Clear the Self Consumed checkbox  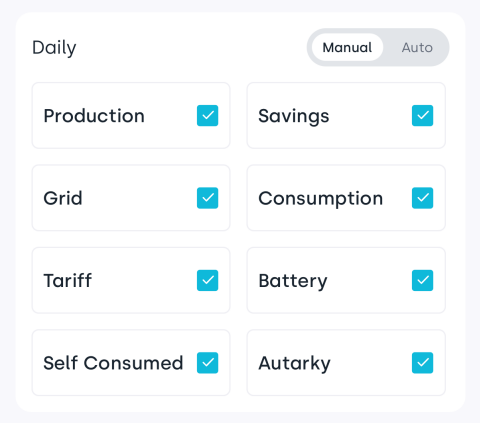point(207,363)
